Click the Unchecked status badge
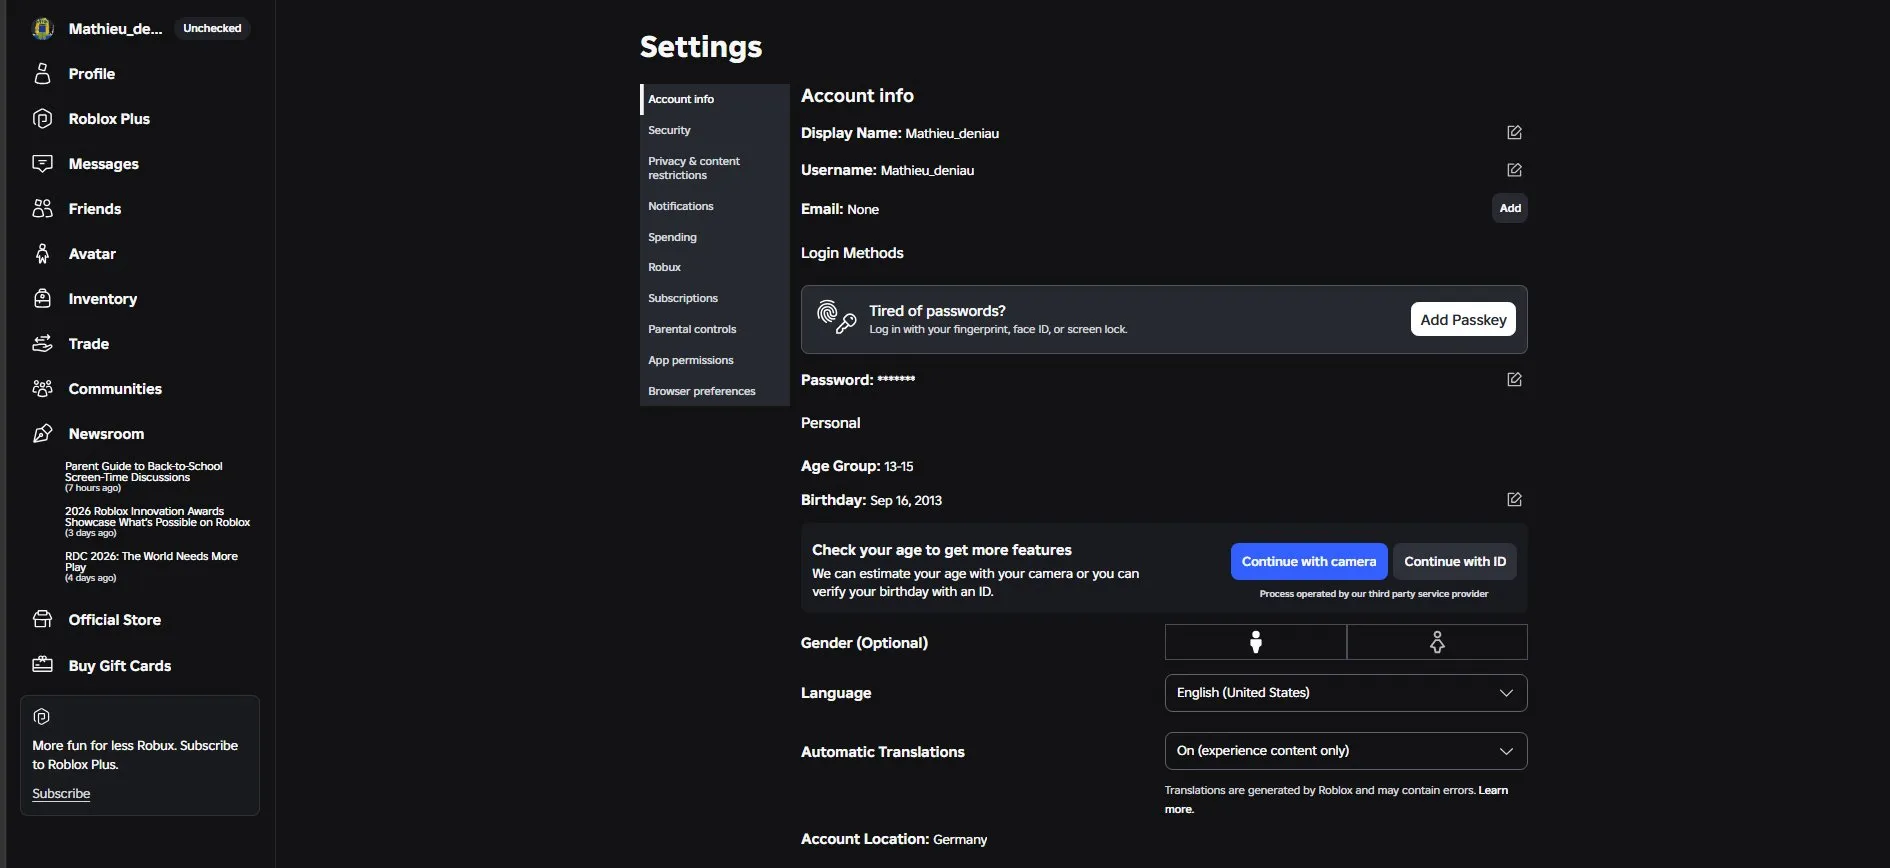The height and width of the screenshot is (868, 1890). pyautogui.click(x=212, y=28)
